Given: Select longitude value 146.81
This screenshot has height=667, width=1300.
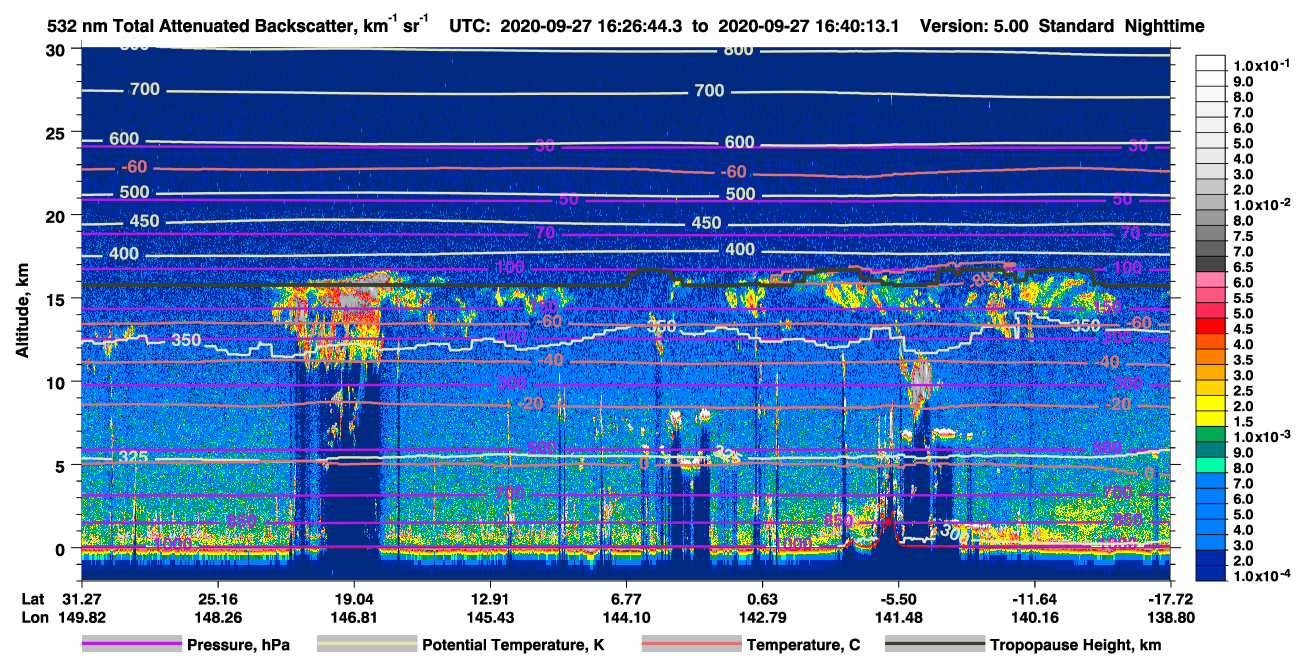Looking at the screenshot, I should tap(353, 617).
